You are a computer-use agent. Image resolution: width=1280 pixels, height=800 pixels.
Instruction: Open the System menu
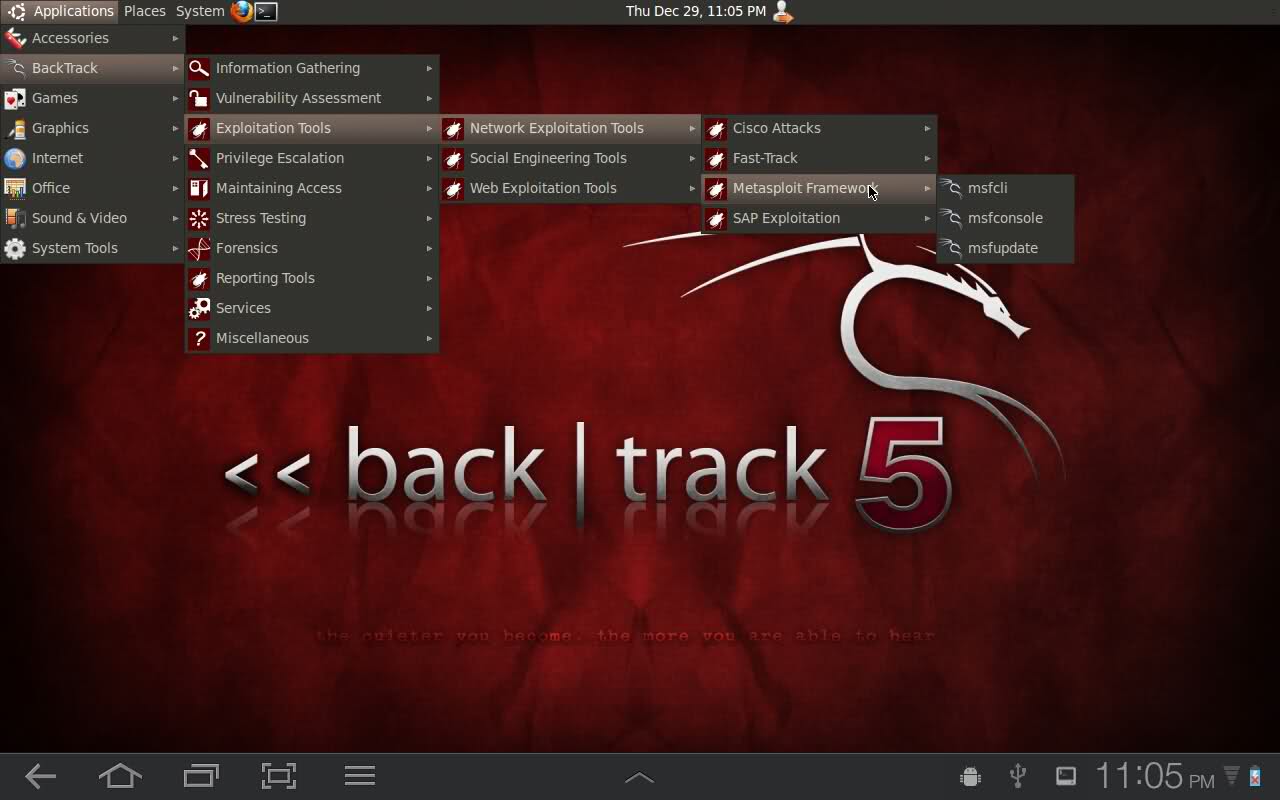tap(200, 11)
